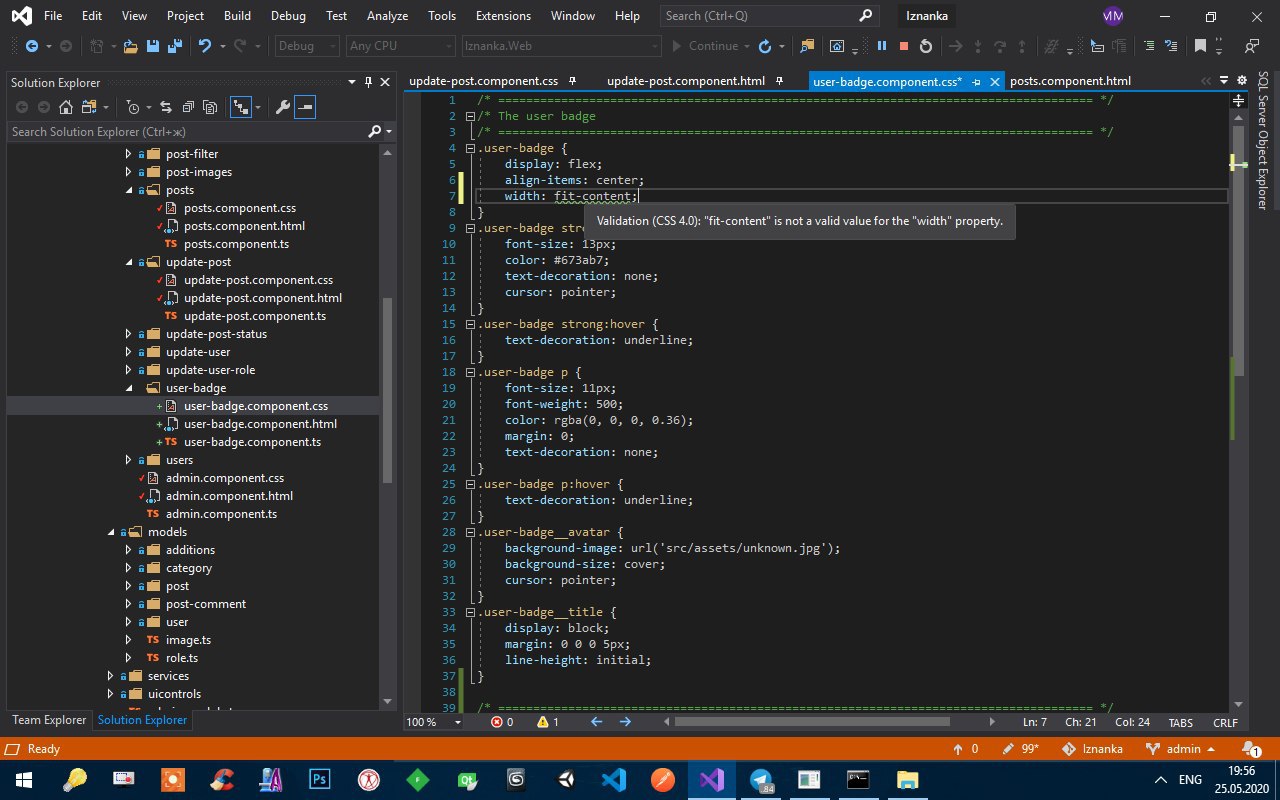Image resolution: width=1280 pixels, height=800 pixels.
Task: Click the 99* pending changes status button
Action: tap(1019, 749)
